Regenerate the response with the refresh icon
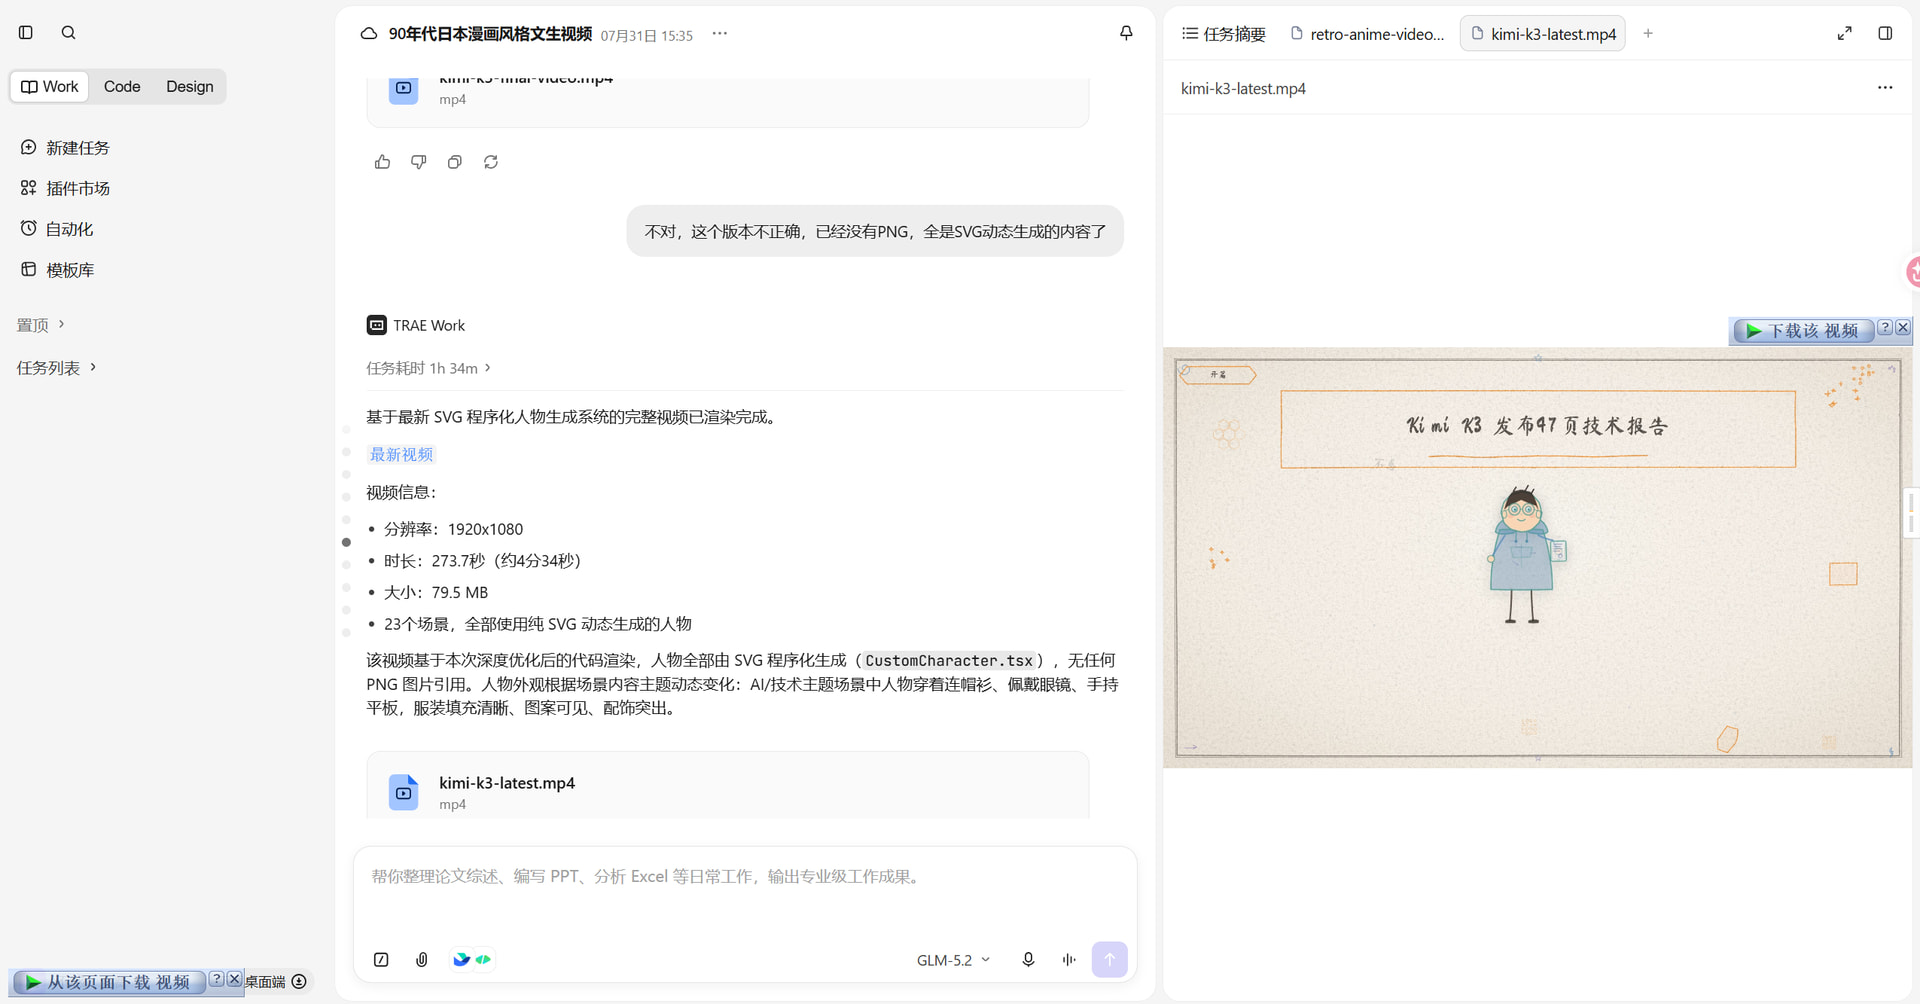1920x1004 pixels. pyautogui.click(x=491, y=162)
